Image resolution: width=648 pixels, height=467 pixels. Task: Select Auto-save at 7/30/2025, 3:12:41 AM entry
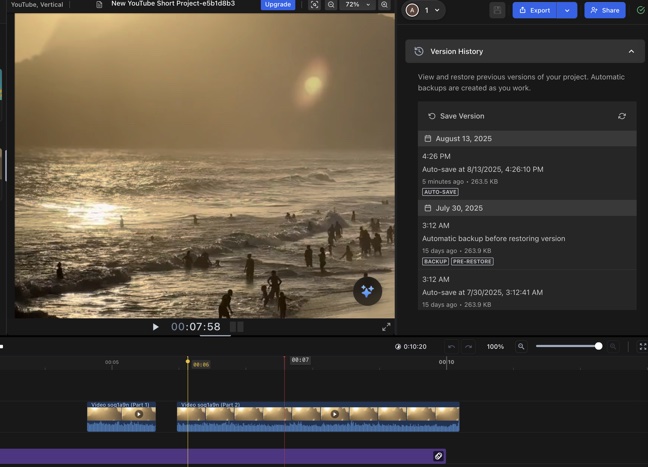point(527,290)
